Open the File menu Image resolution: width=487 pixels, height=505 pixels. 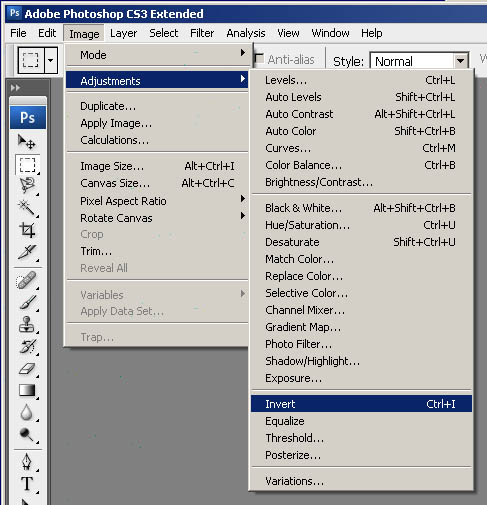18,33
